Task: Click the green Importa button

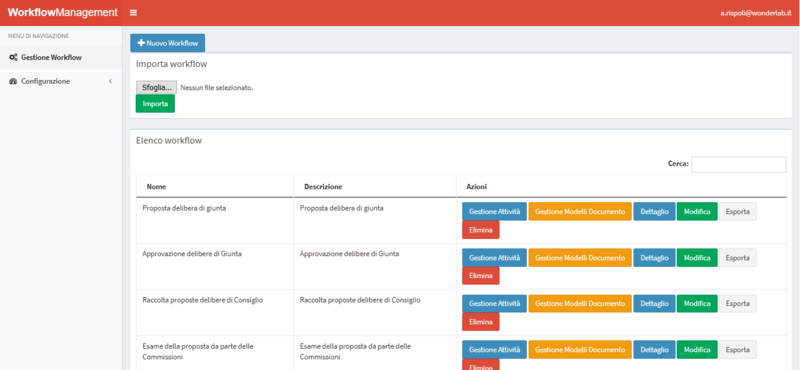Action: (x=155, y=104)
